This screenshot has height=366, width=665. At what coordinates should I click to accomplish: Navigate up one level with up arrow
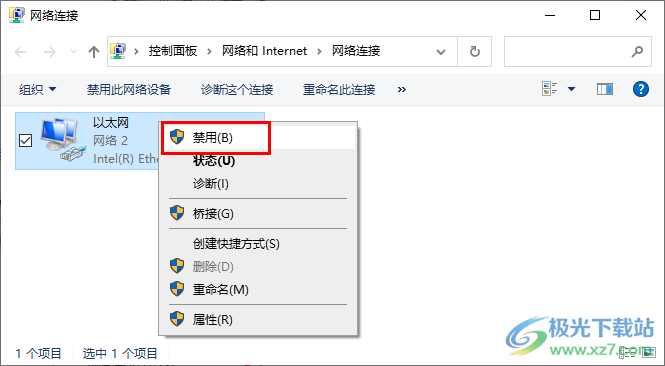point(94,52)
